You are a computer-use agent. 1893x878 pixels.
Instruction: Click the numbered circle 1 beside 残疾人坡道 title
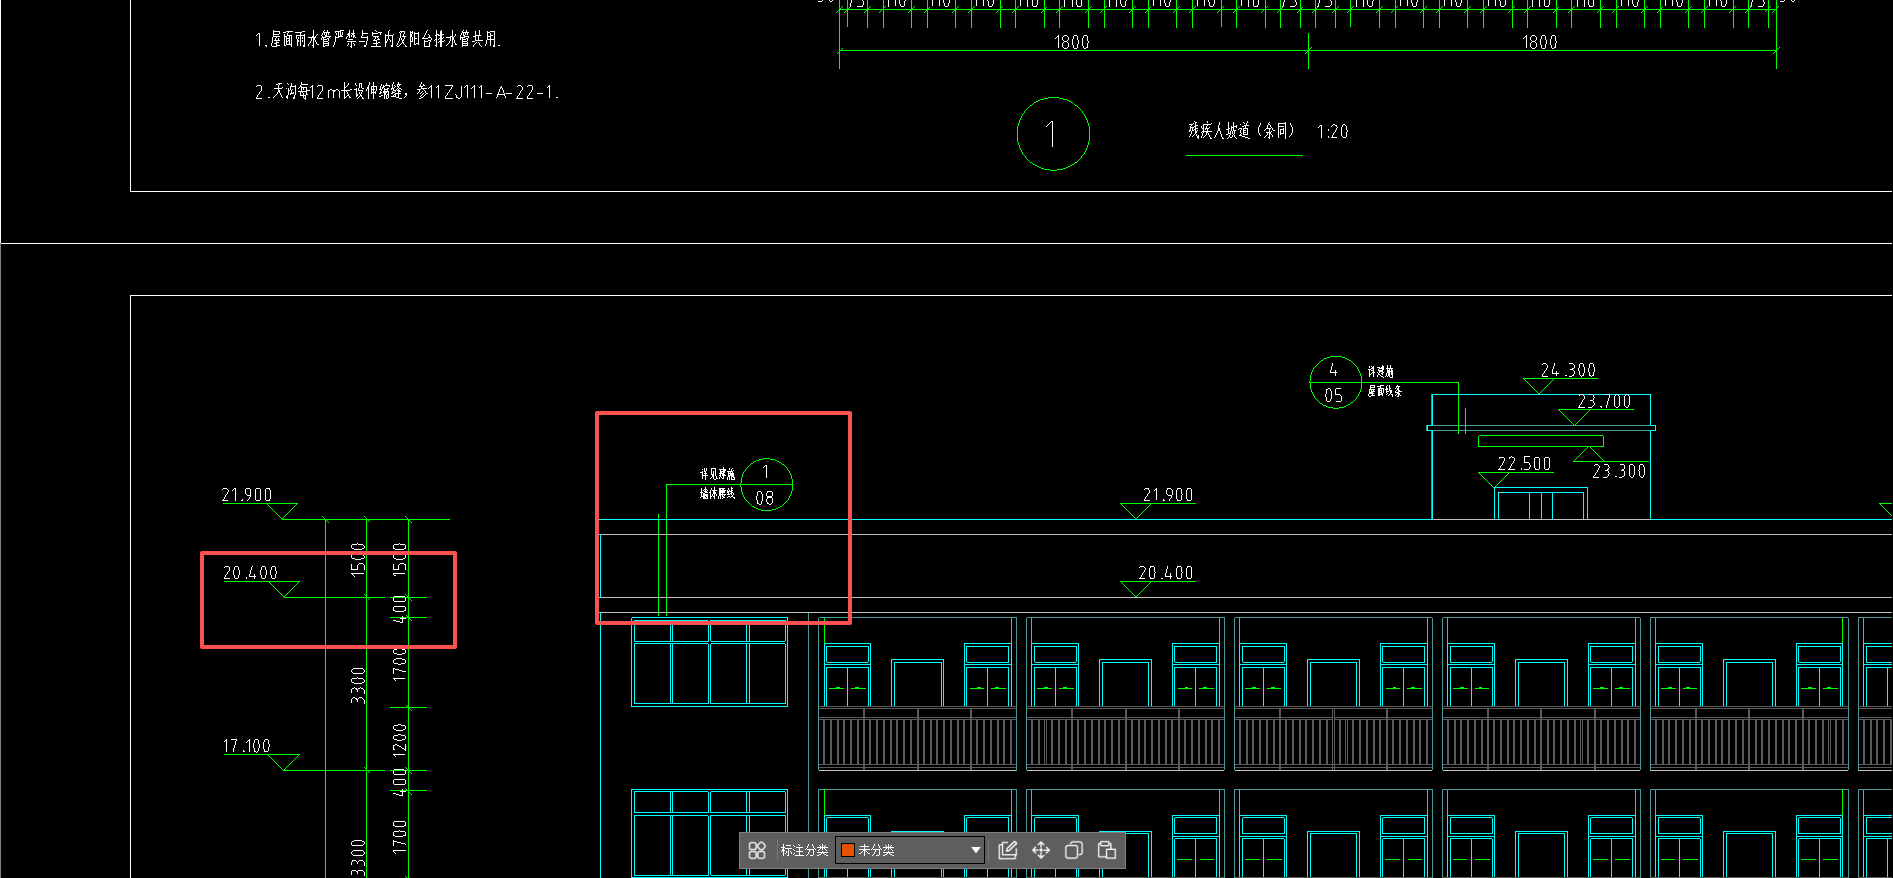click(x=1053, y=134)
